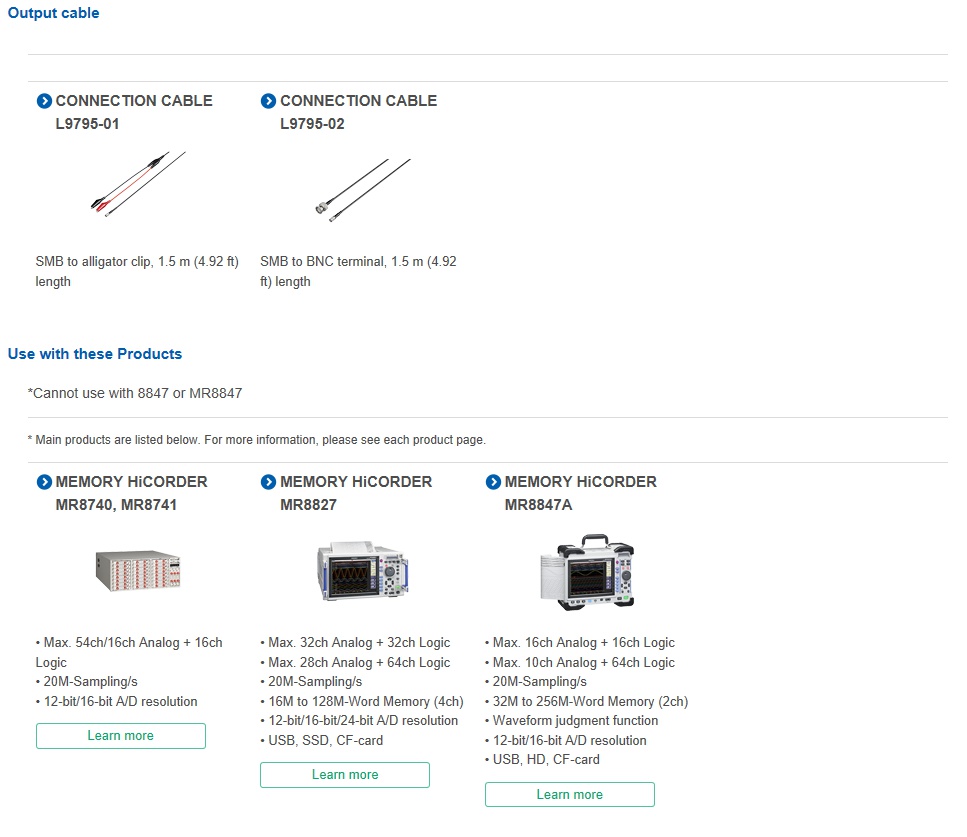967x837 pixels.
Task: Click arrow icon beside Connection Cable L9795-01
Action: (x=44, y=101)
